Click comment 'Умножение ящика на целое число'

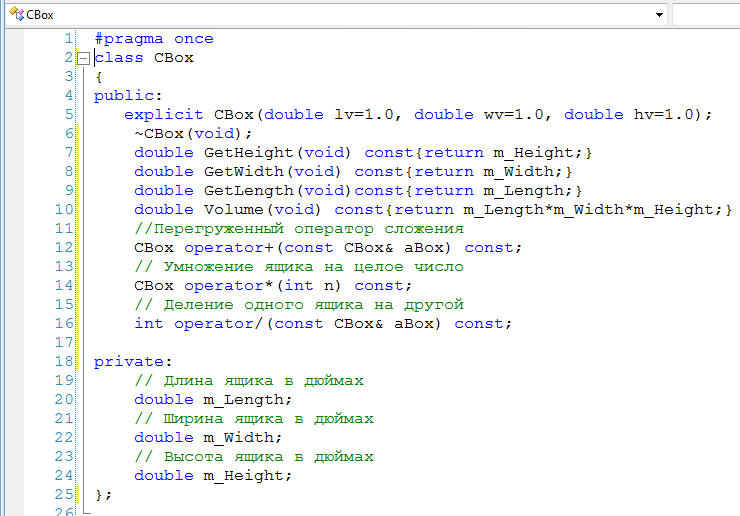pos(313,267)
